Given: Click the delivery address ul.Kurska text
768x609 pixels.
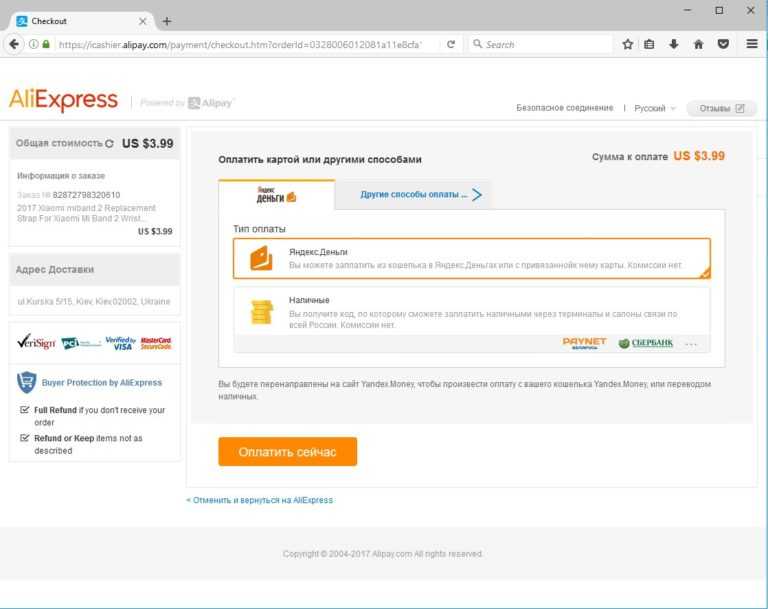Looking at the screenshot, I should coord(94,301).
